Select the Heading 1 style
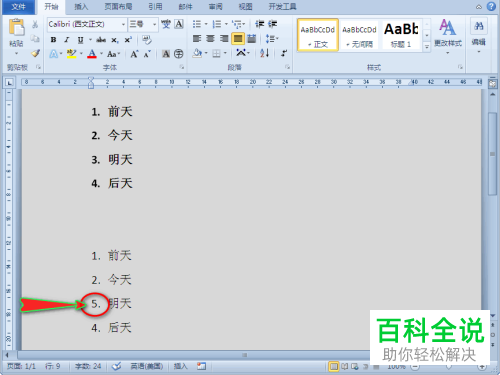 click(401, 35)
